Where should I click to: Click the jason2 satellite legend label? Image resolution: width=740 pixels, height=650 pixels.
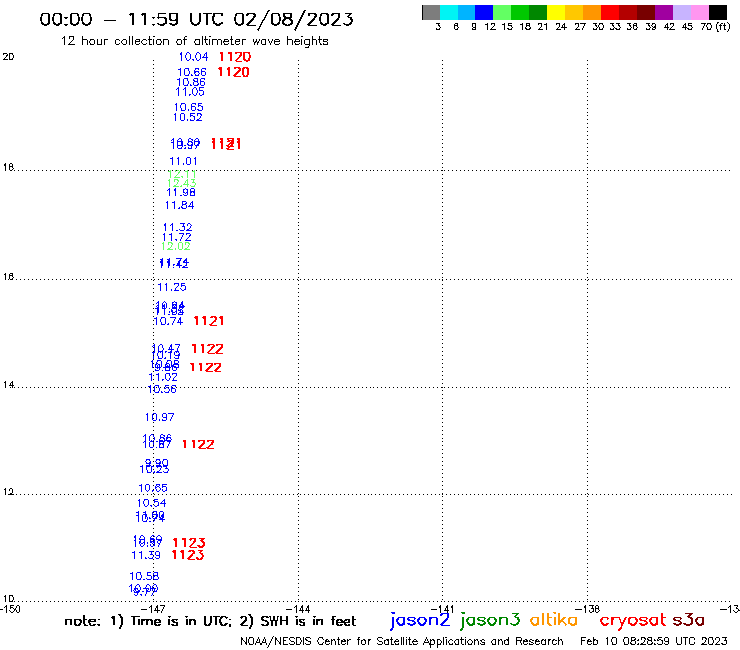click(420, 620)
